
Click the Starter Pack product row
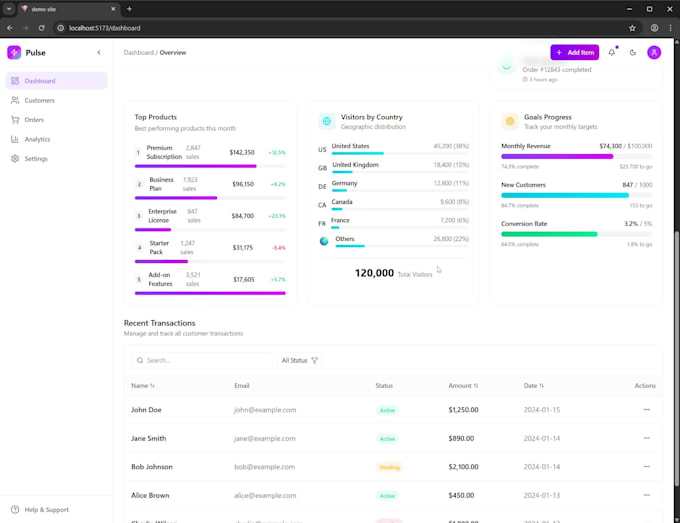point(210,251)
